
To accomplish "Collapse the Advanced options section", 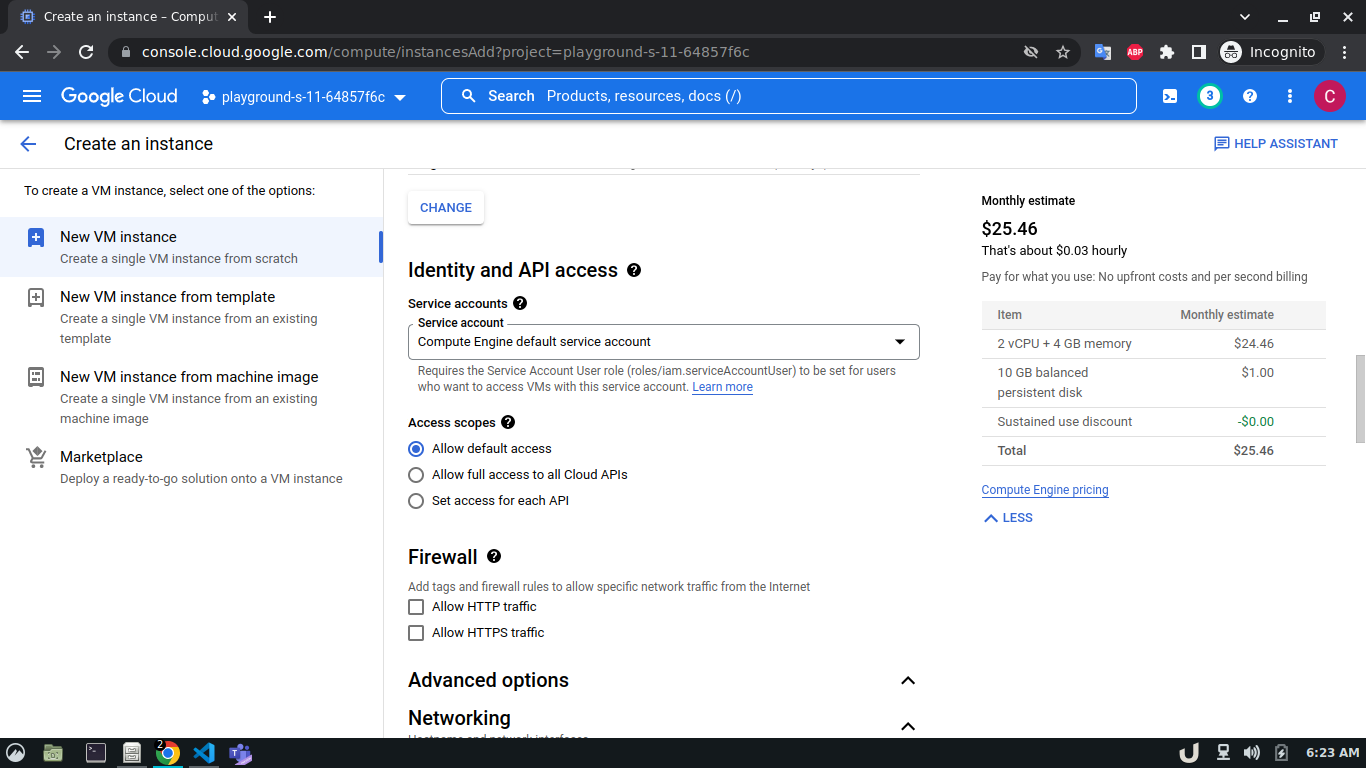I will tap(908, 680).
